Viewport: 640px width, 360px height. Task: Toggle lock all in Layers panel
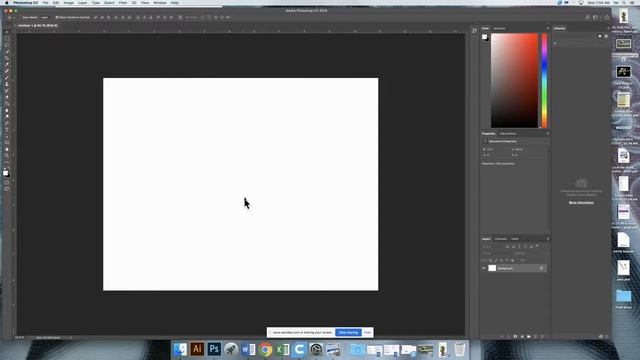coord(512,260)
